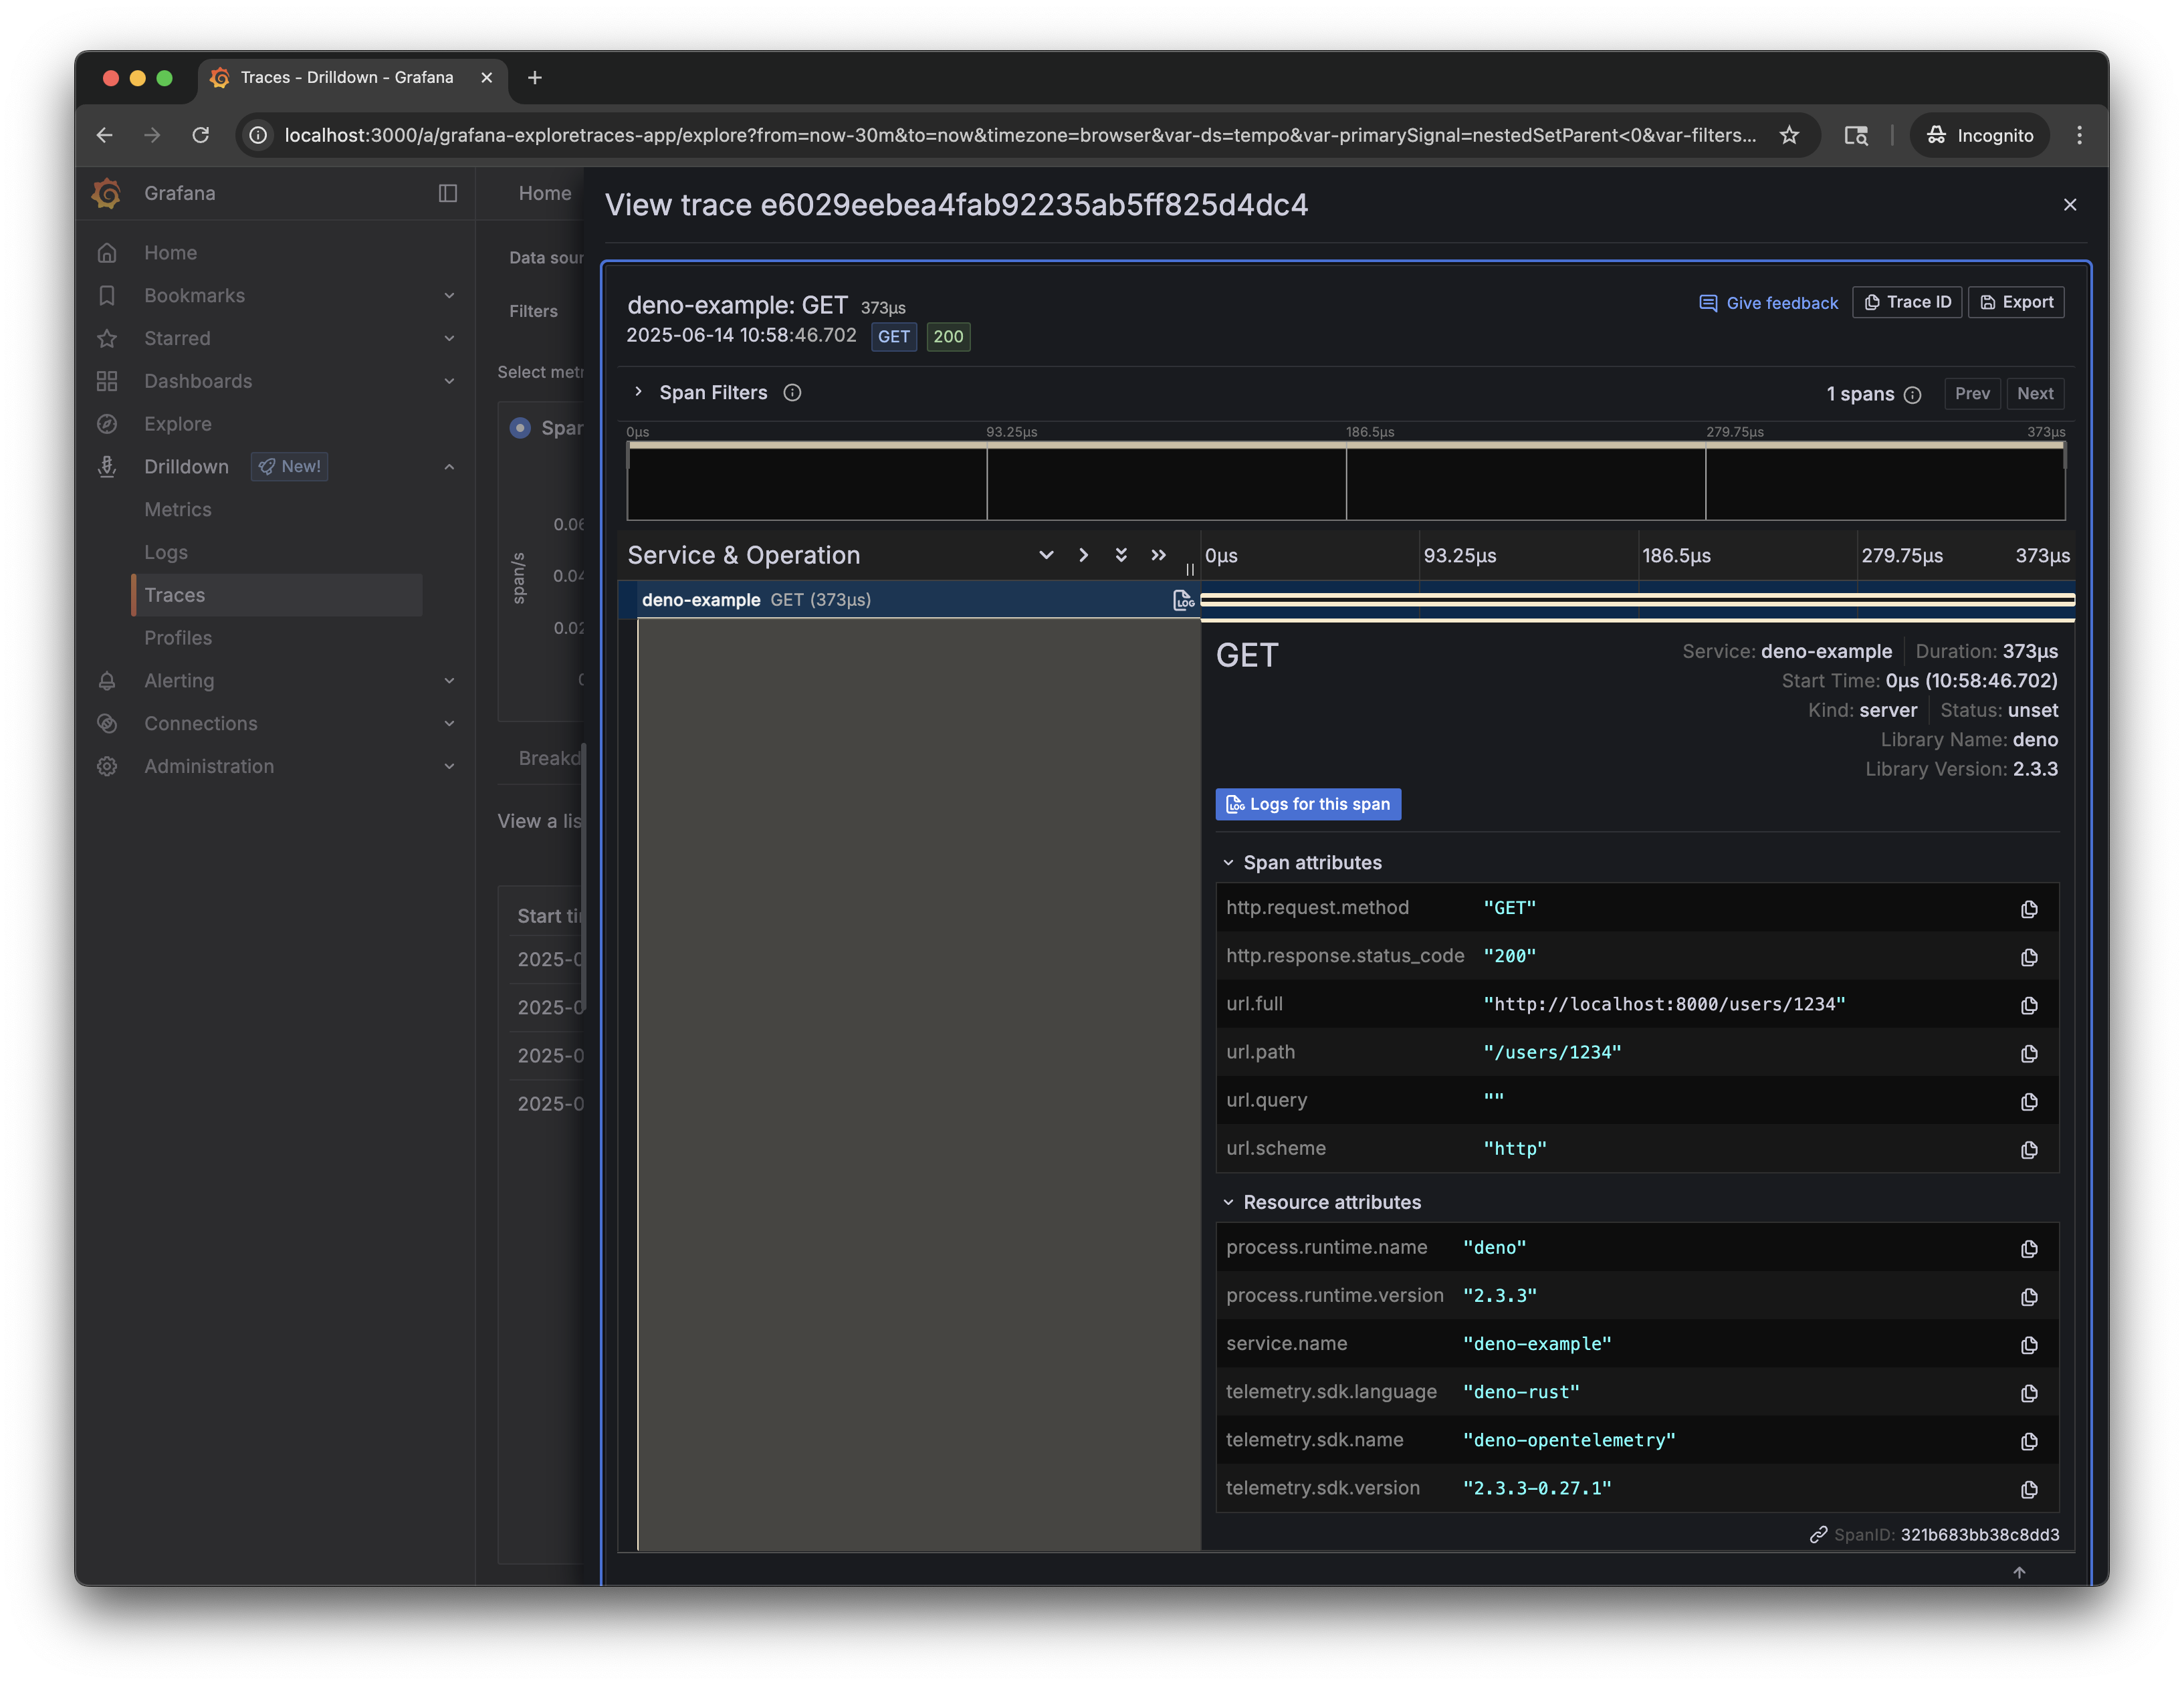Viewport: 2184px width, 1685px height.
Task: Copy the service.name attribute value
Action: coord(2028,1344)
